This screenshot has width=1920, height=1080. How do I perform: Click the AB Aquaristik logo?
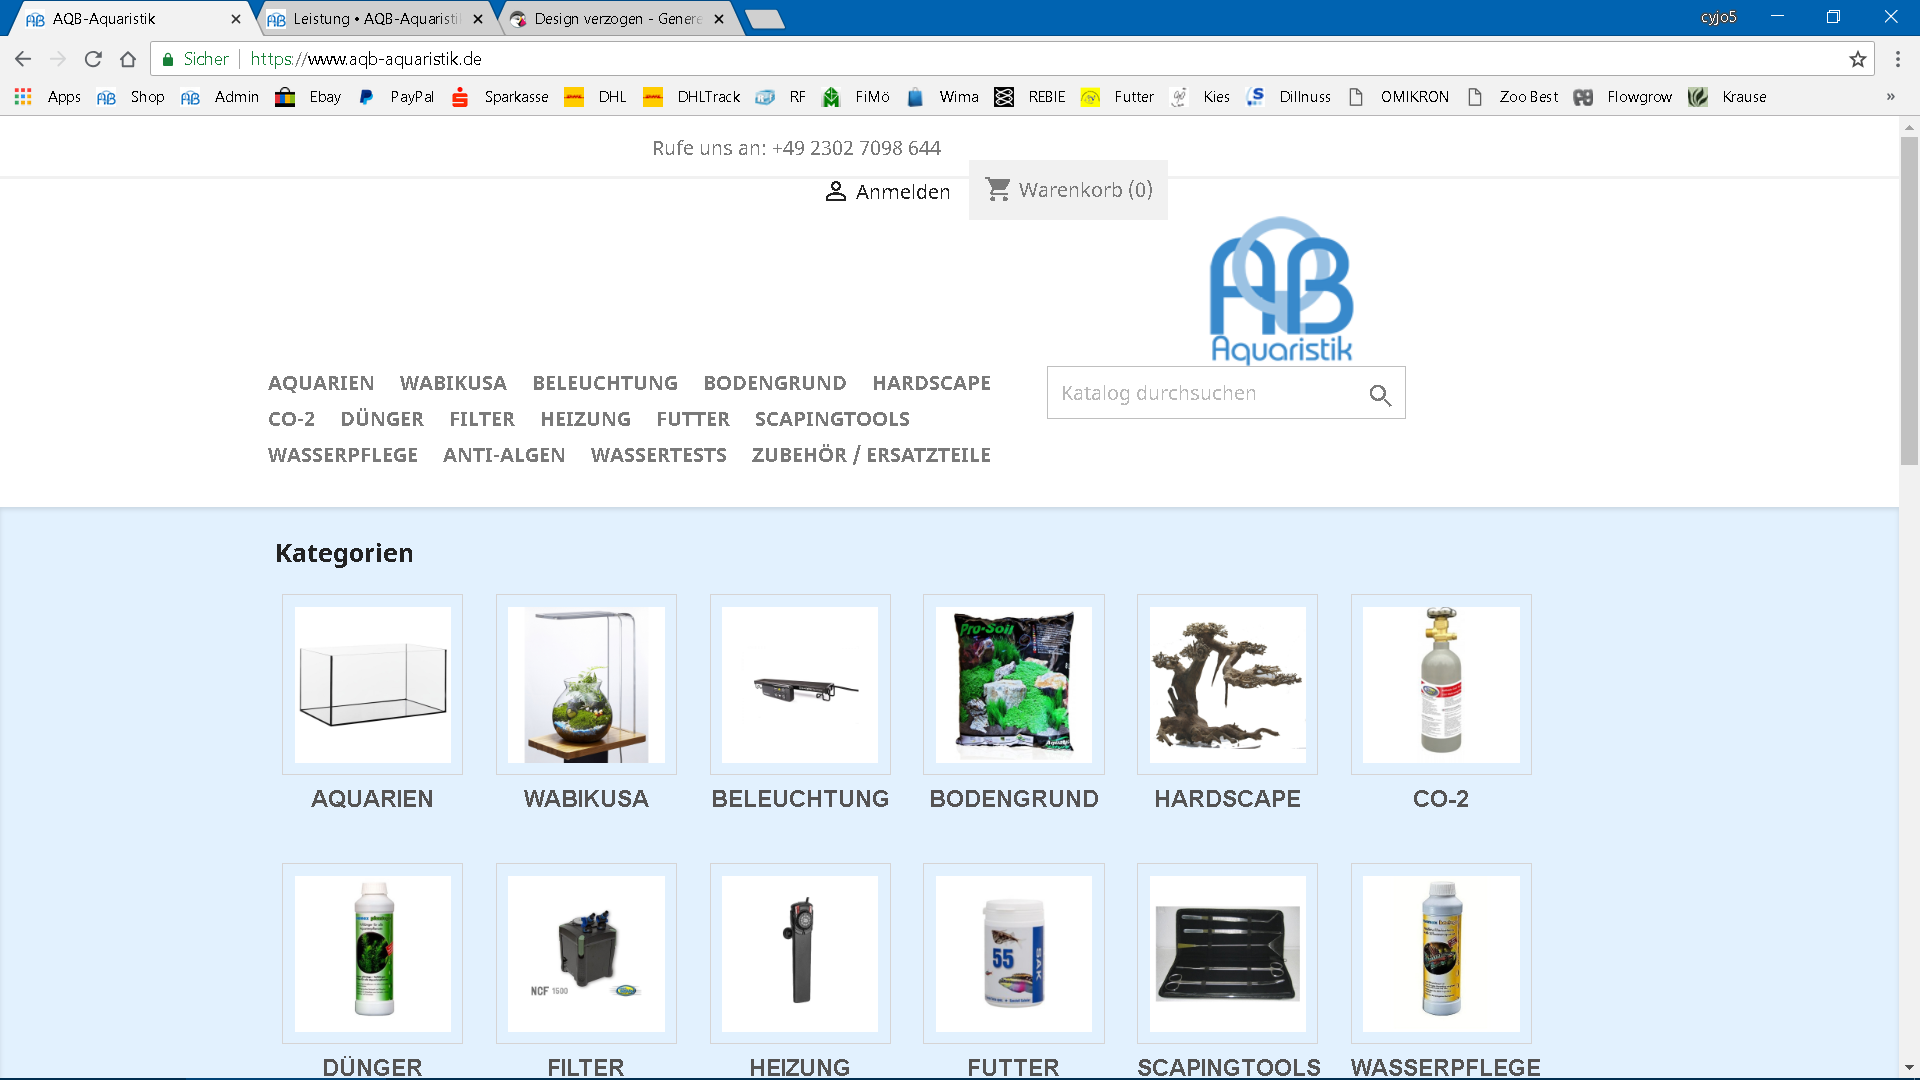click(1281, 290)
